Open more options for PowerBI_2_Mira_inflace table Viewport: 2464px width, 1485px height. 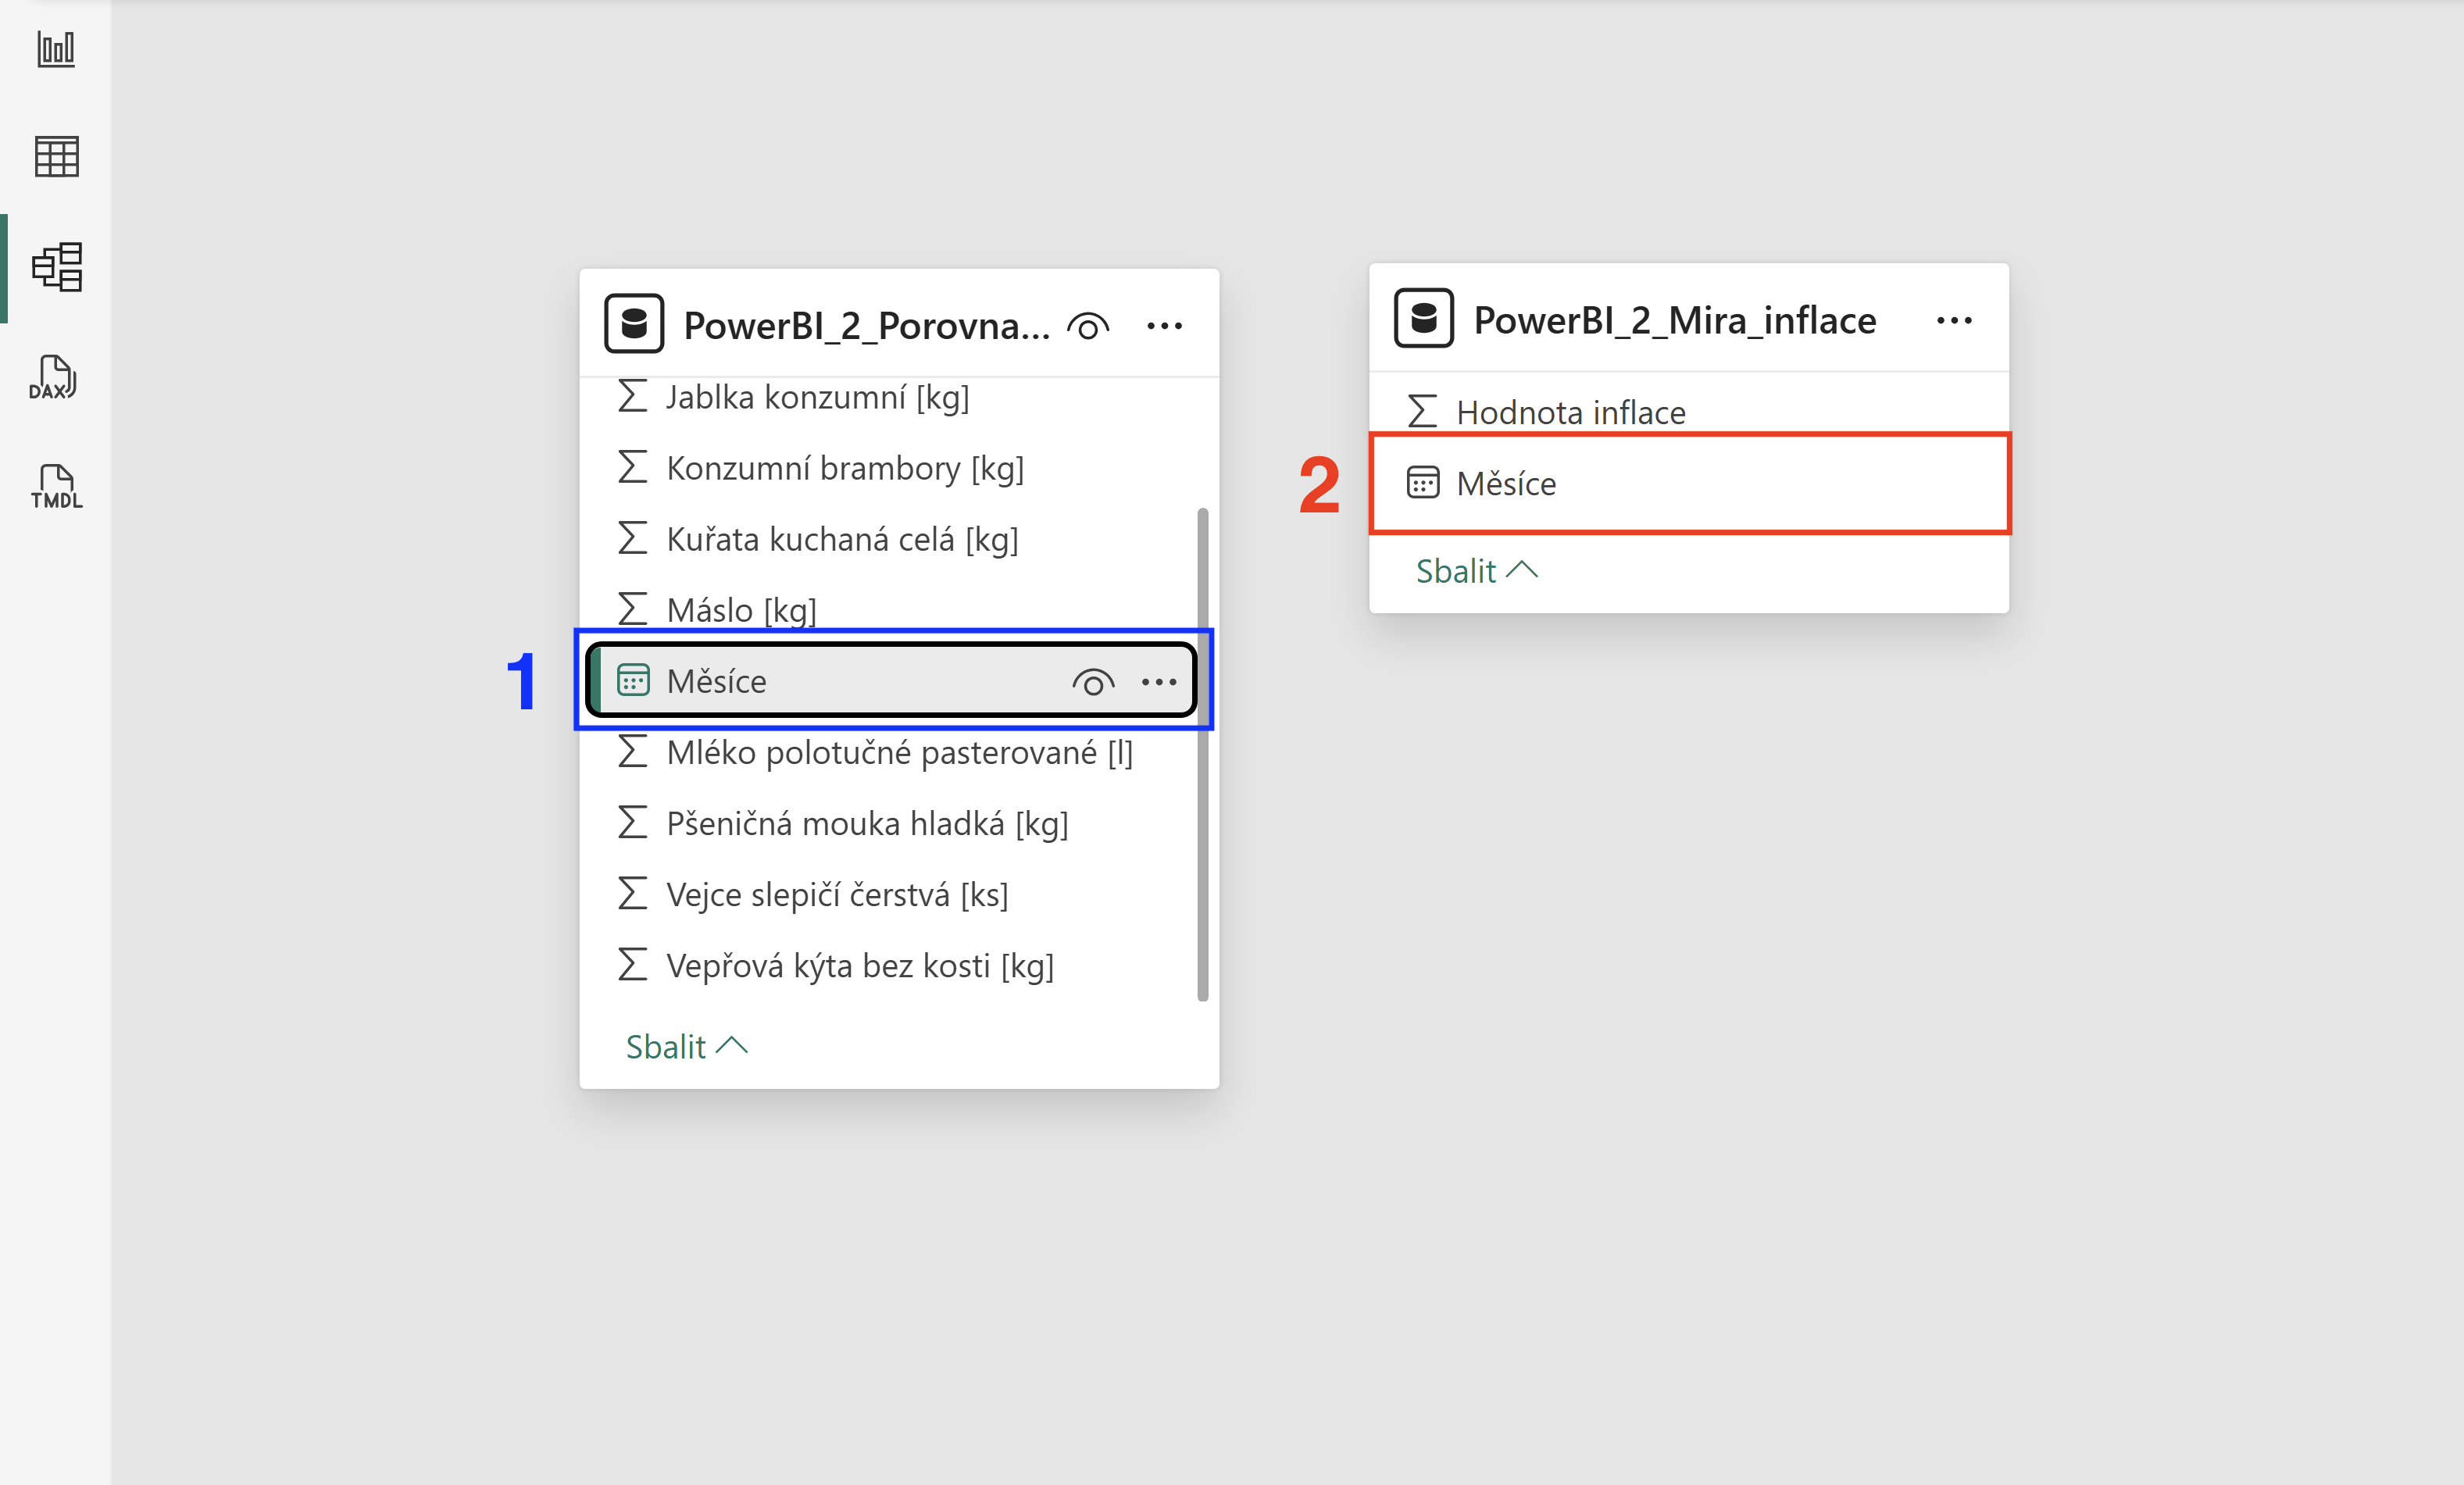1954,321
